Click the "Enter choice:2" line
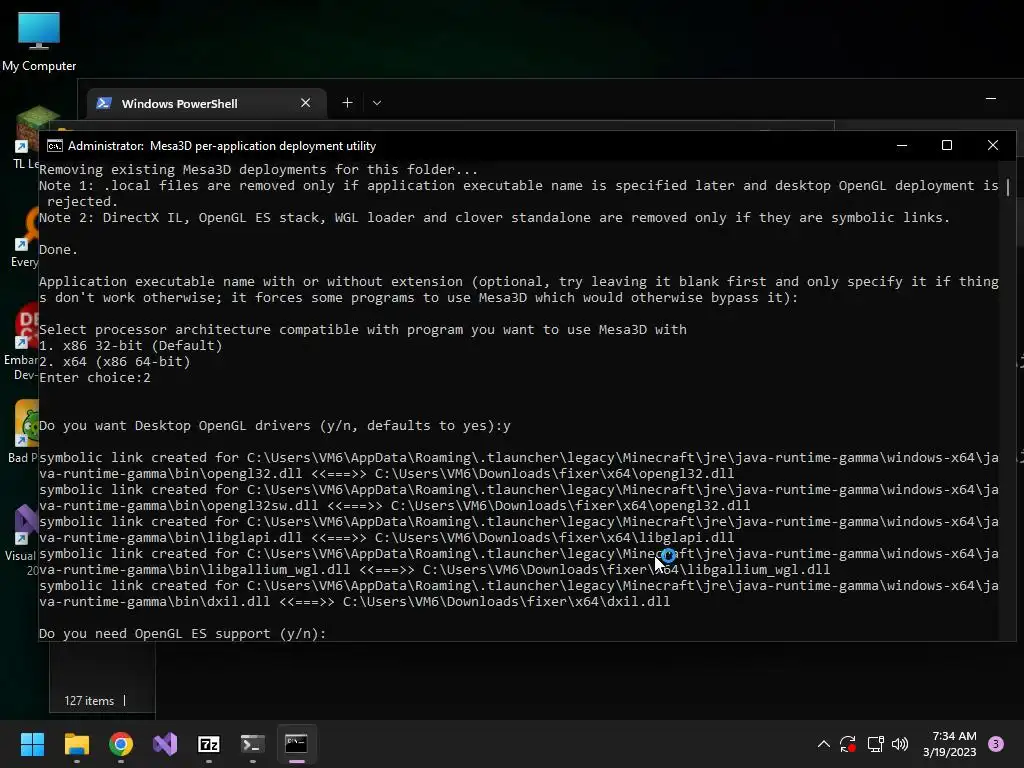This screenshot has height=768, width=1024. 95,377
